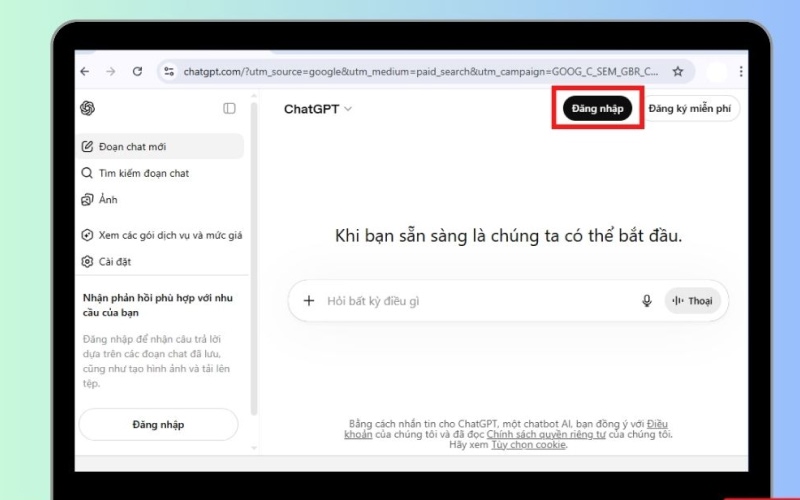Click sidebar scrollbar down arrow
Image resolution: width=800 pixels, height=500 pixels.
coord(254,448)
